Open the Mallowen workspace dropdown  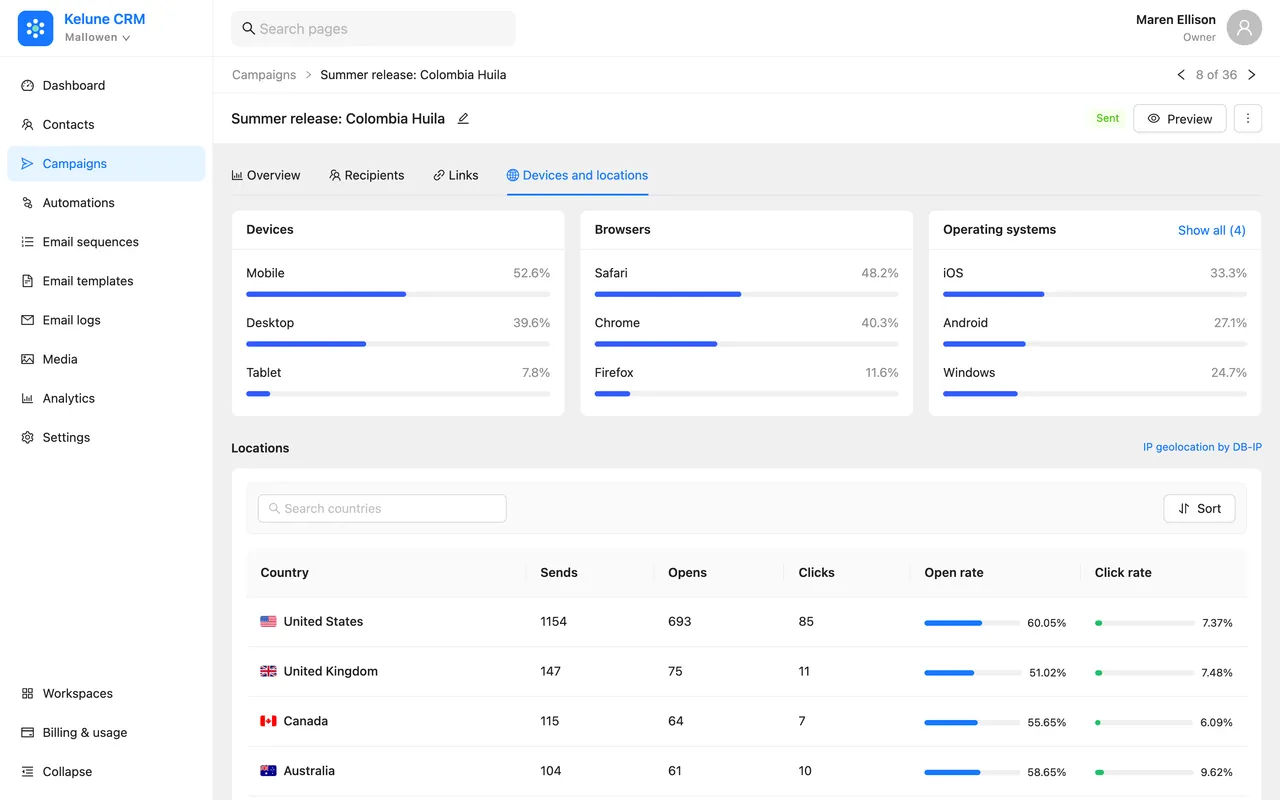98,38
